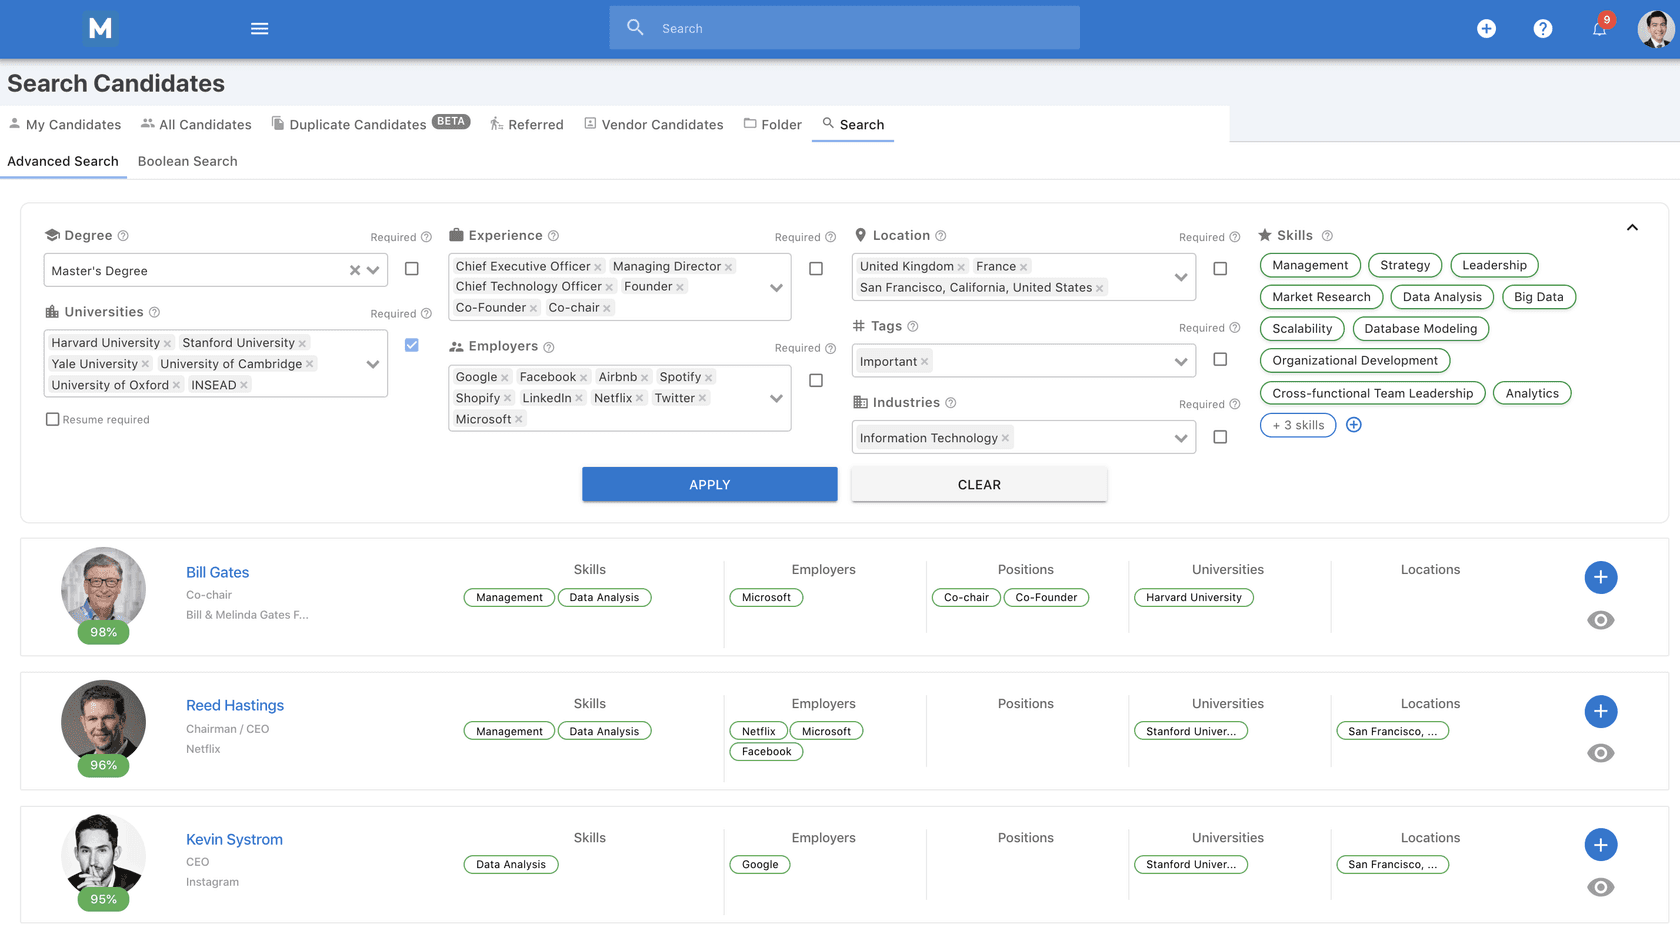Click the Tags help info icon
The width and height of the screenshot is (1680, 928).
[x=912, y=326]
